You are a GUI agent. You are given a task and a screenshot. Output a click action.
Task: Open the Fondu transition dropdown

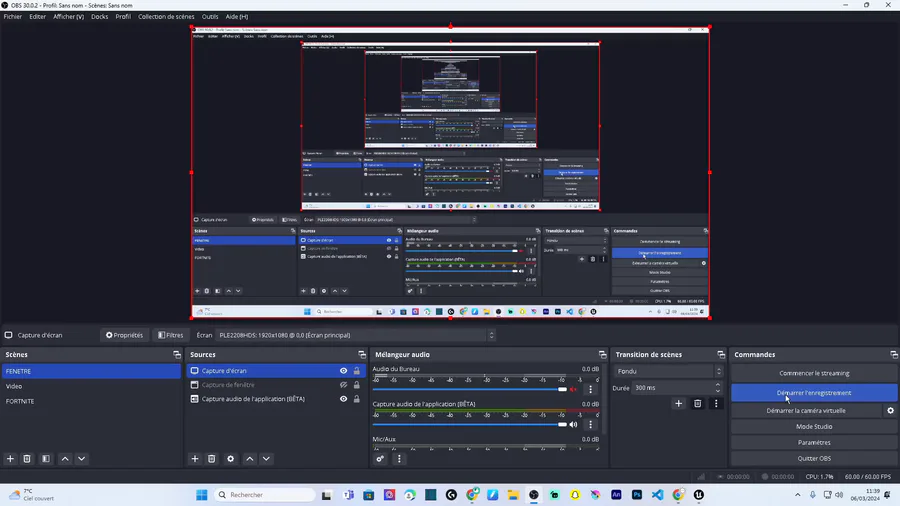point(668,371)
